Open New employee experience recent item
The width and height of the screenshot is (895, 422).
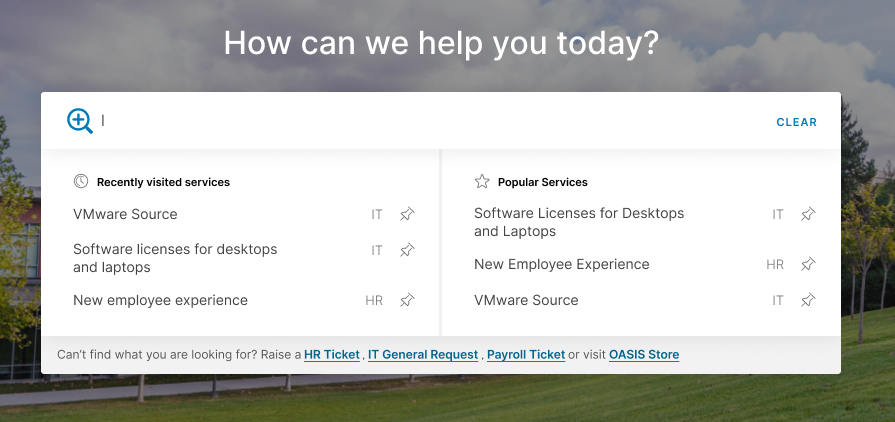160,300
